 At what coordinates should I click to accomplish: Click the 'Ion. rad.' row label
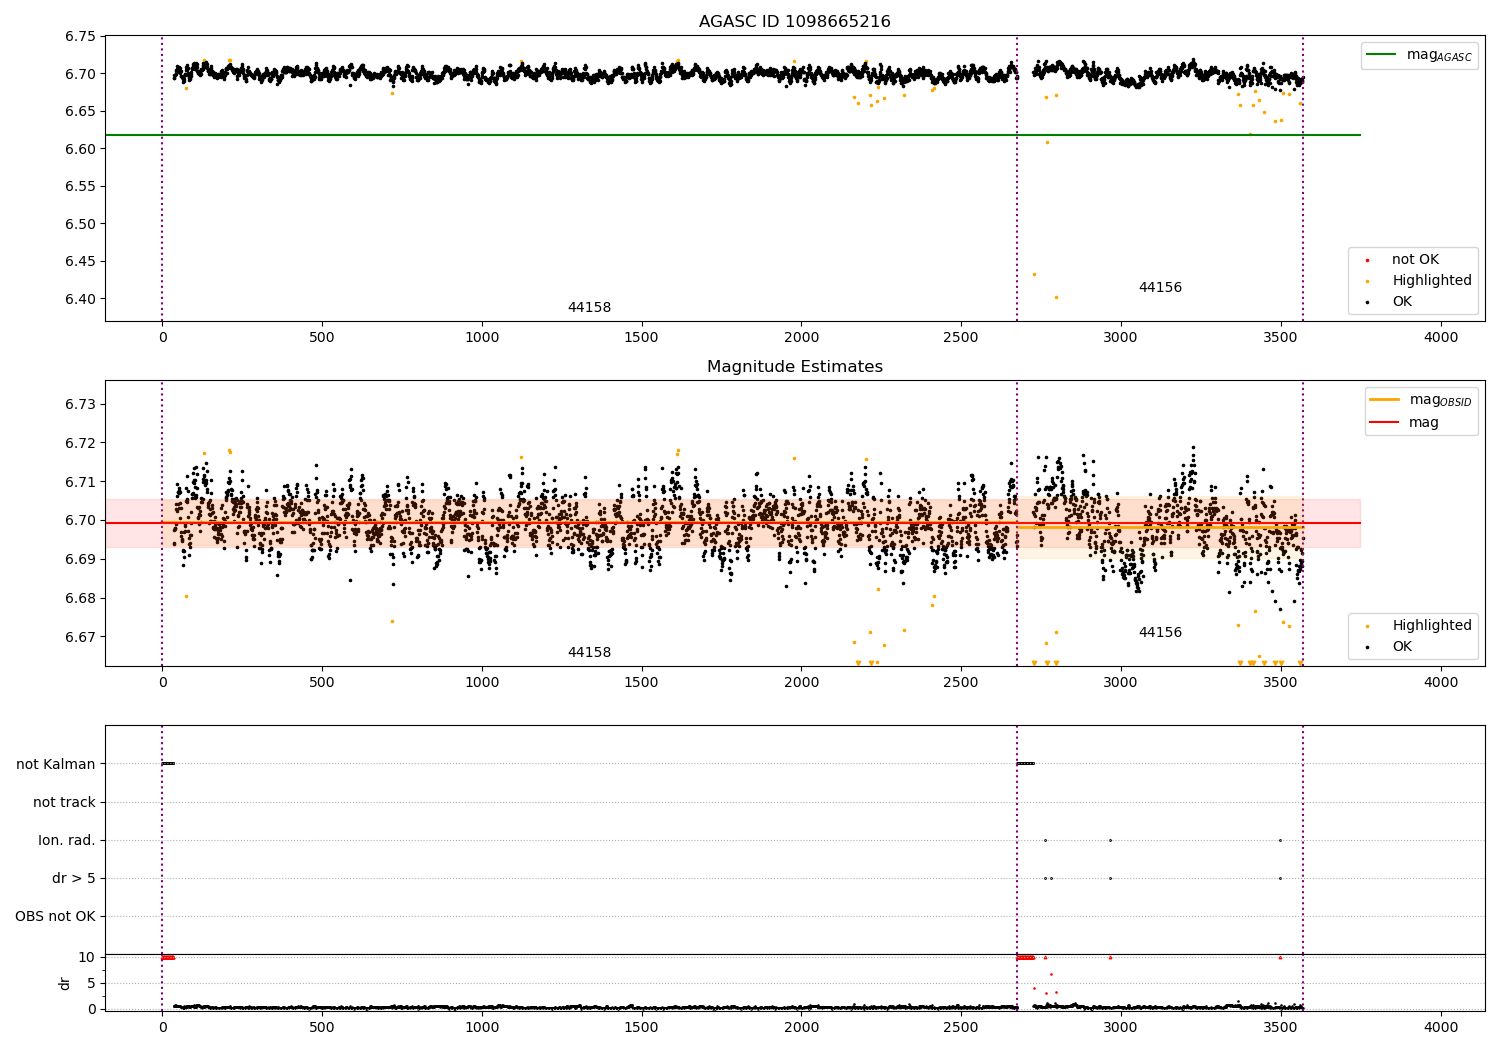[67, 840]
